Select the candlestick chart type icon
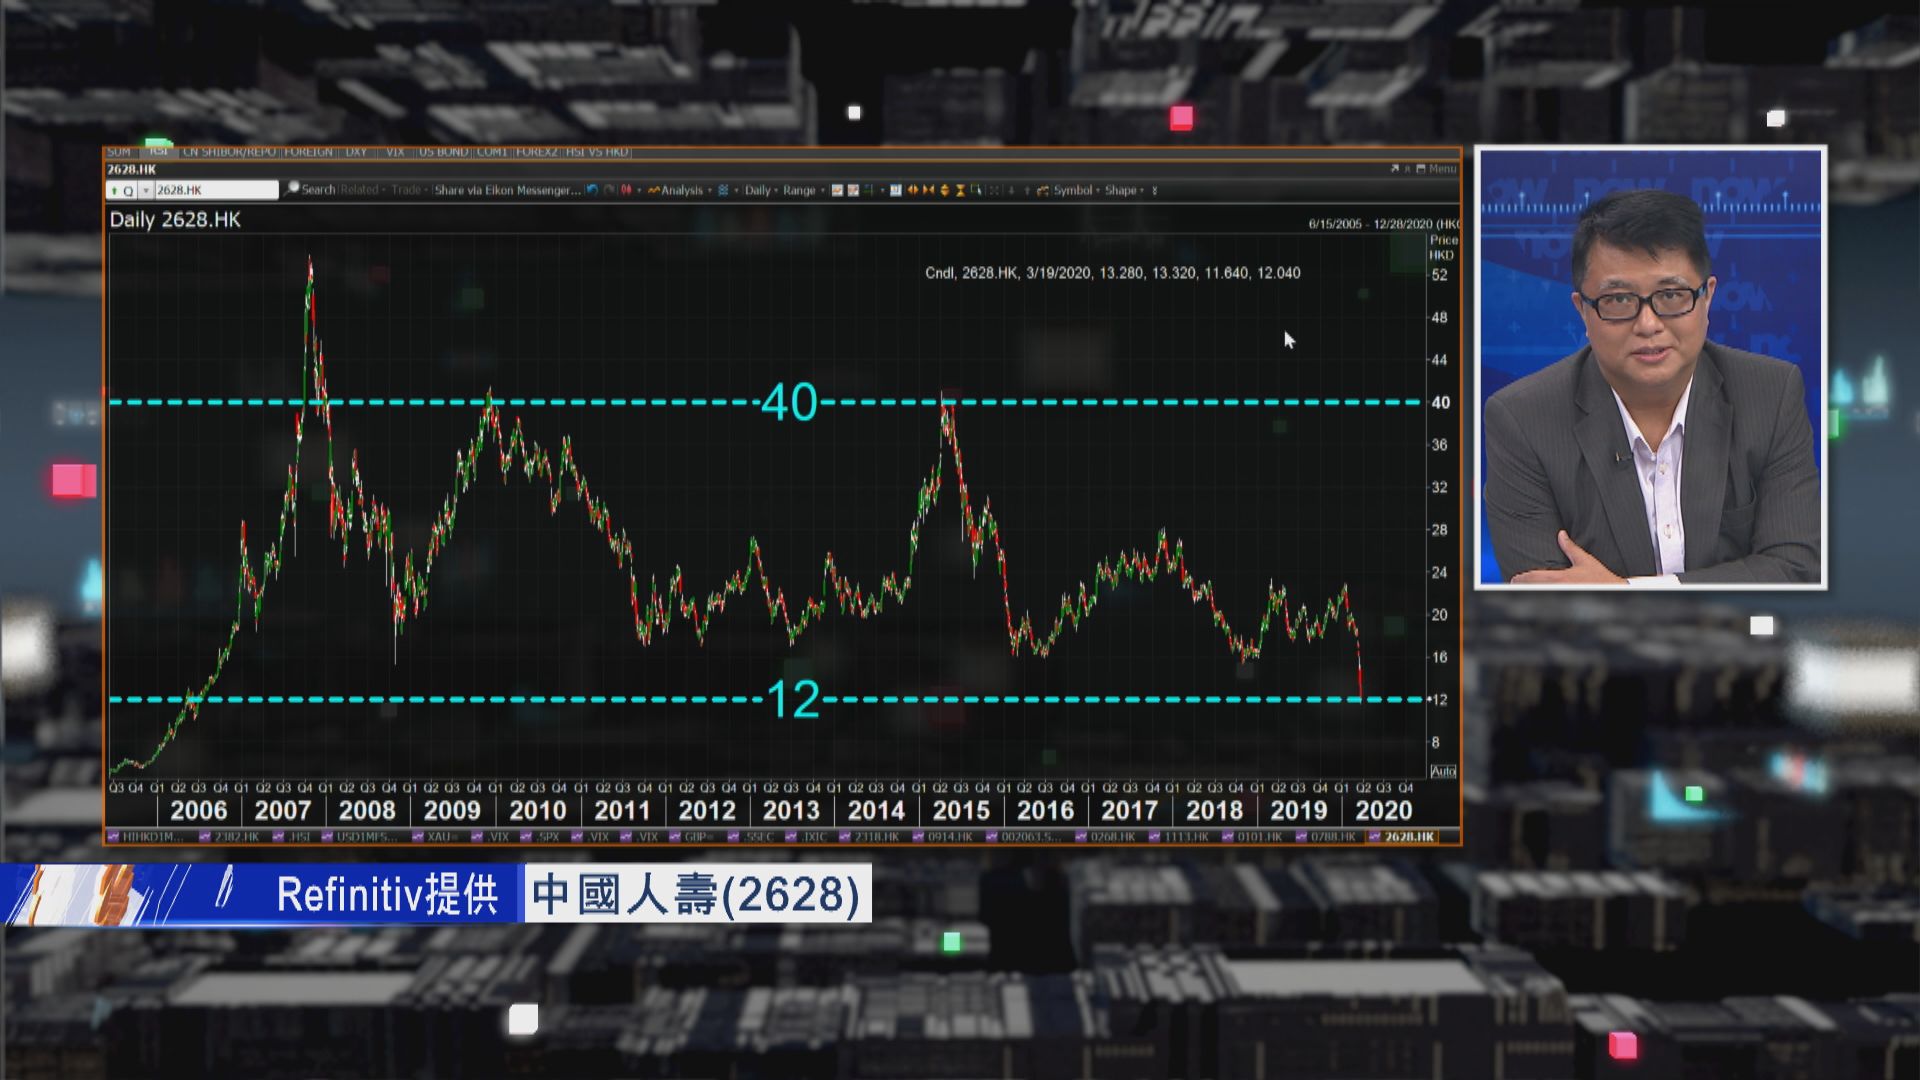This screenshot has height=1080, width=1920. (624, 190)
